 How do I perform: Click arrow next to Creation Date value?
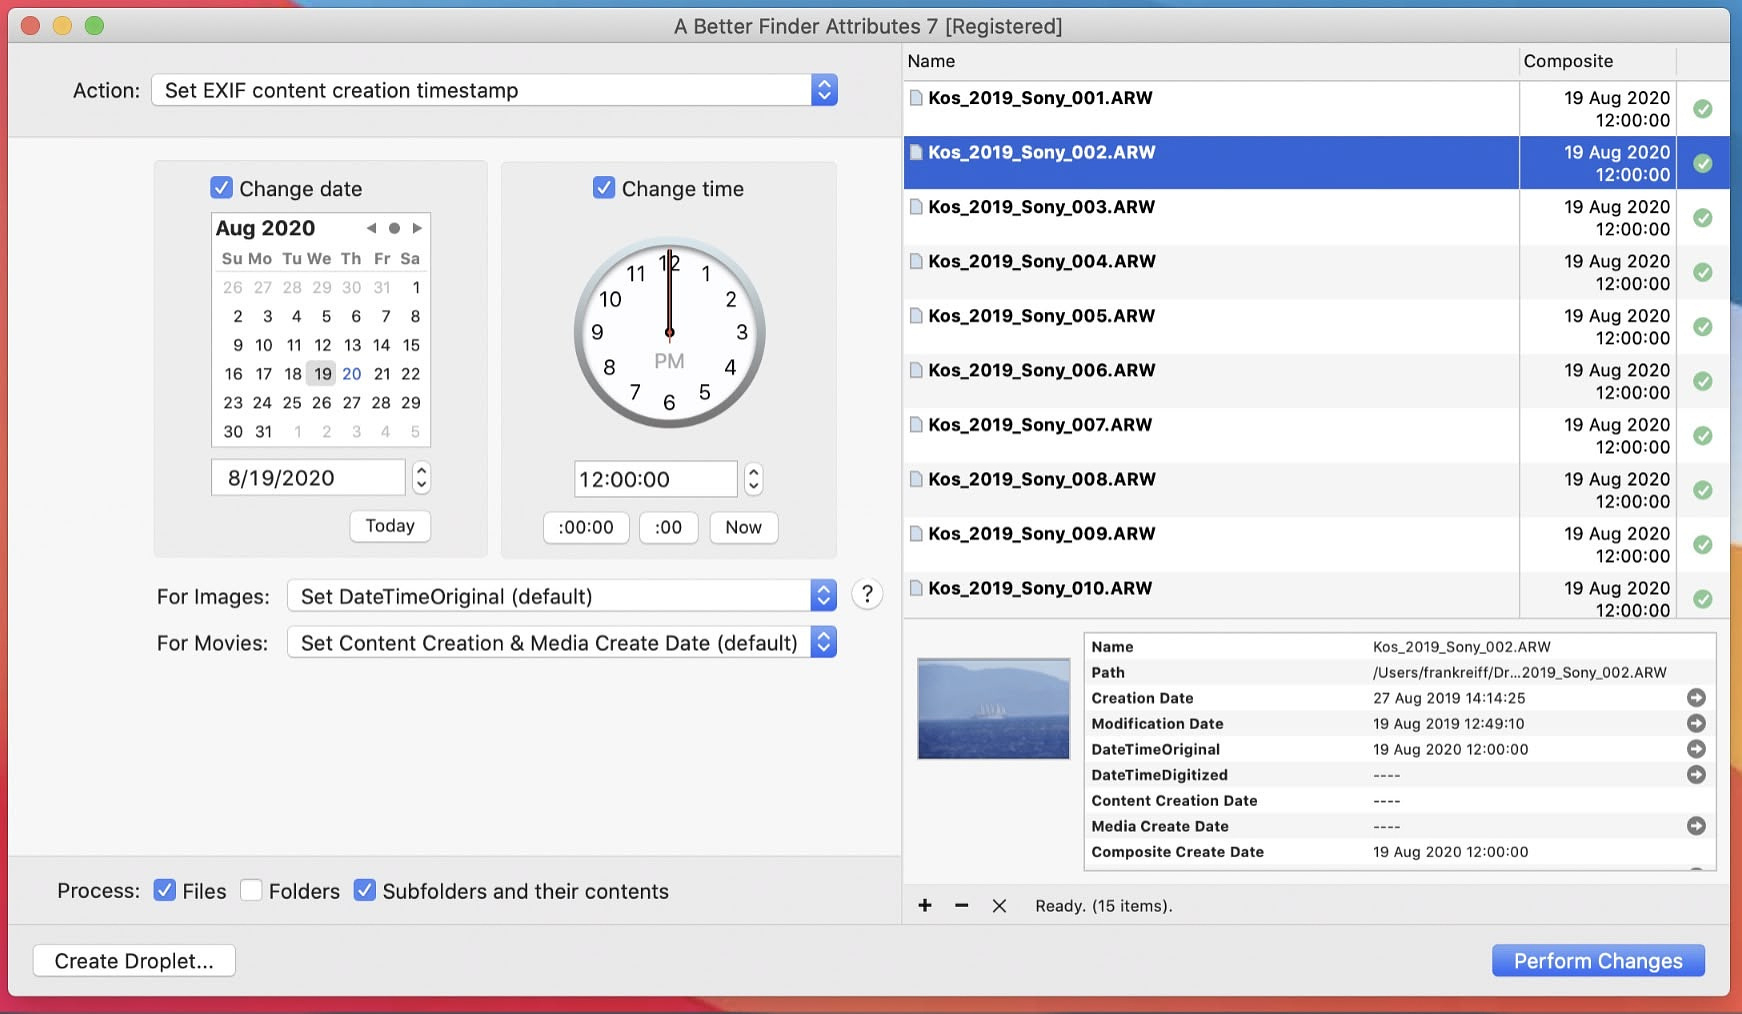tap(1696, 698)
